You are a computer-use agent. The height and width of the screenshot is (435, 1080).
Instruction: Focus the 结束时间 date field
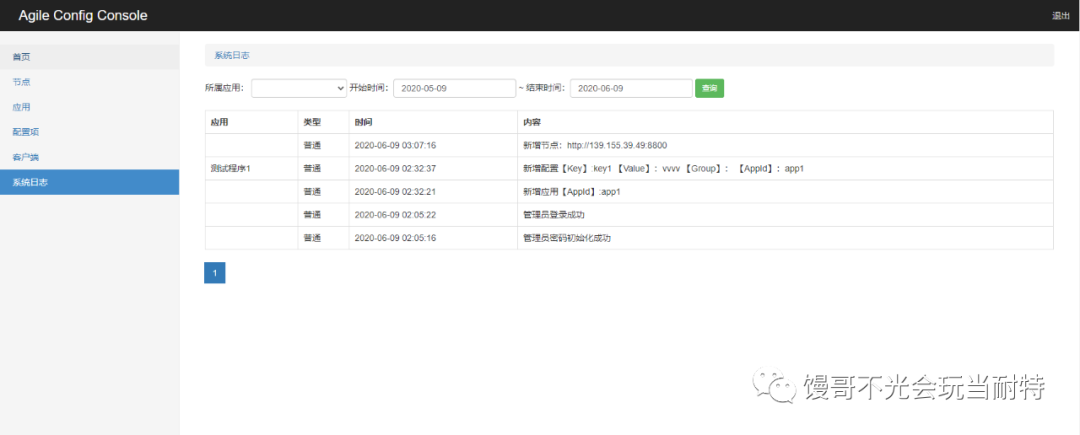[x=631, y=88]
